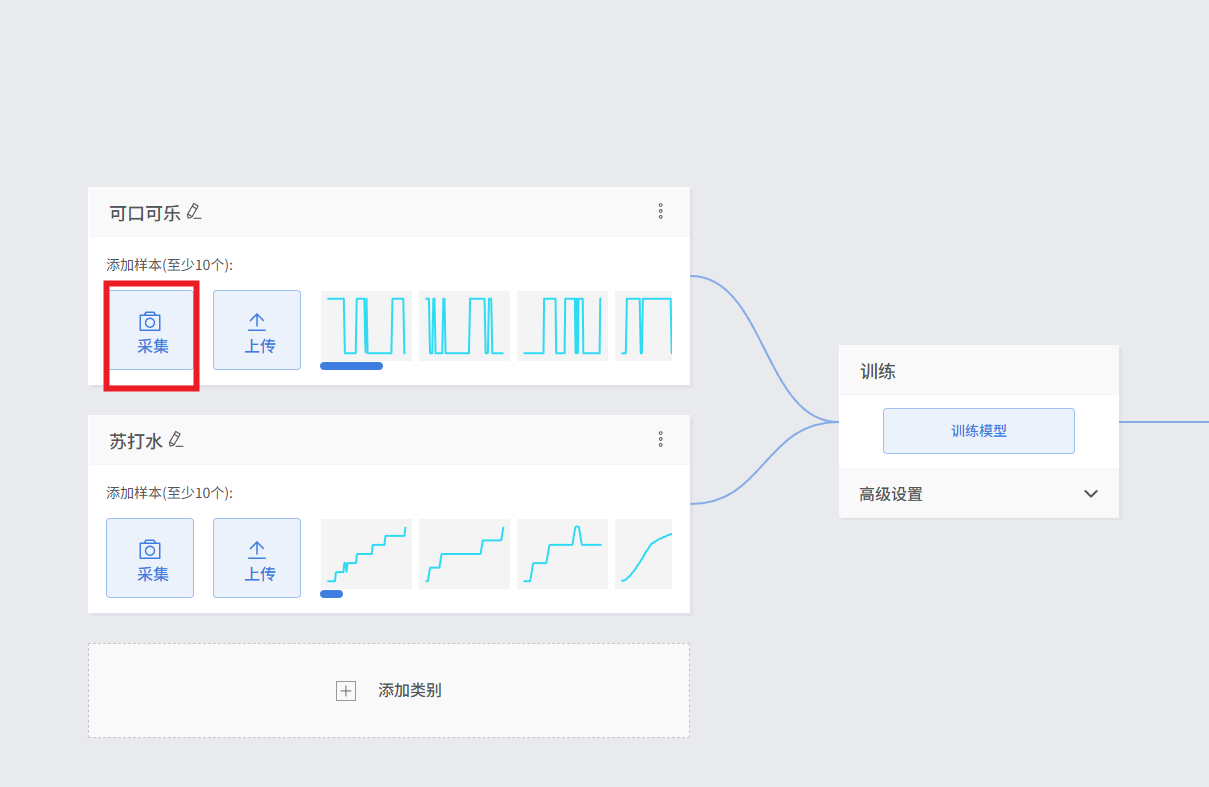Click the 训练模型 button
Image resolution: width=1209 pixels, height=787 pixels.
tap(978, 431)
